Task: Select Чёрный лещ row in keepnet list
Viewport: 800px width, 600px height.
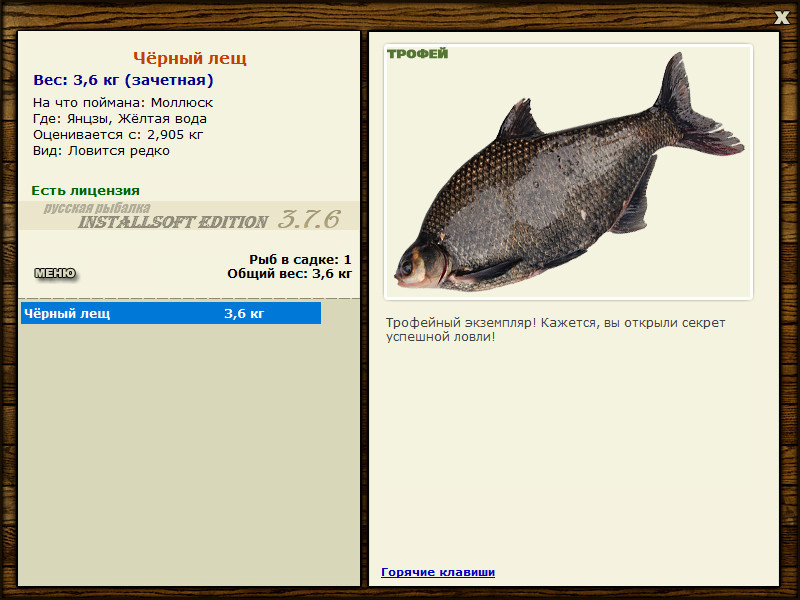Action: pyautogui.click(x=171, y=313)
